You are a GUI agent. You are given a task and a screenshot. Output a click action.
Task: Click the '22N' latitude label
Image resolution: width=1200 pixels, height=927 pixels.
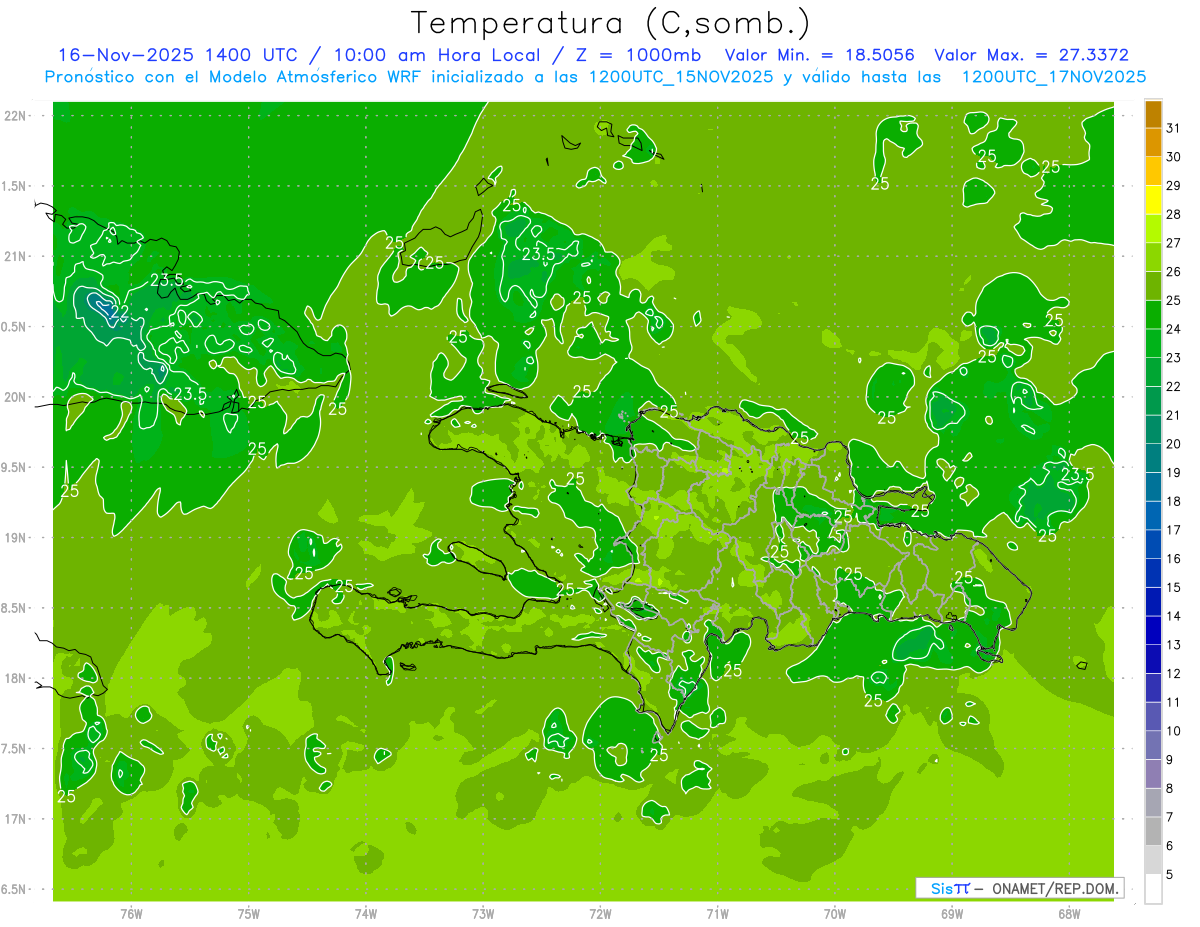pyautogui.click(x=15, y=116)
